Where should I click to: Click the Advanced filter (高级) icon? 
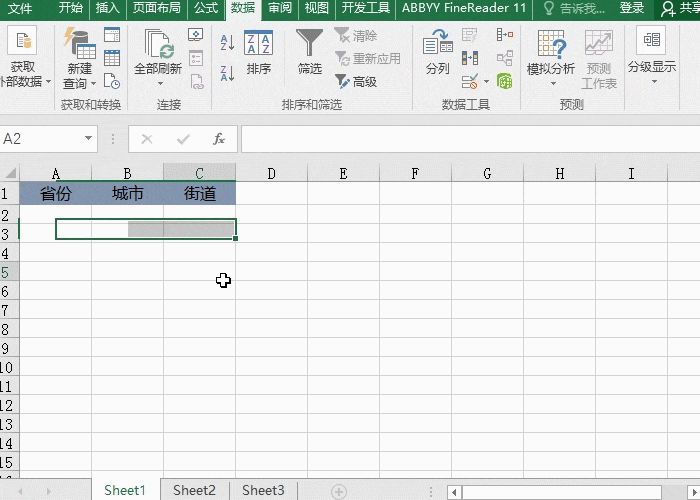[x=342, y=82]
